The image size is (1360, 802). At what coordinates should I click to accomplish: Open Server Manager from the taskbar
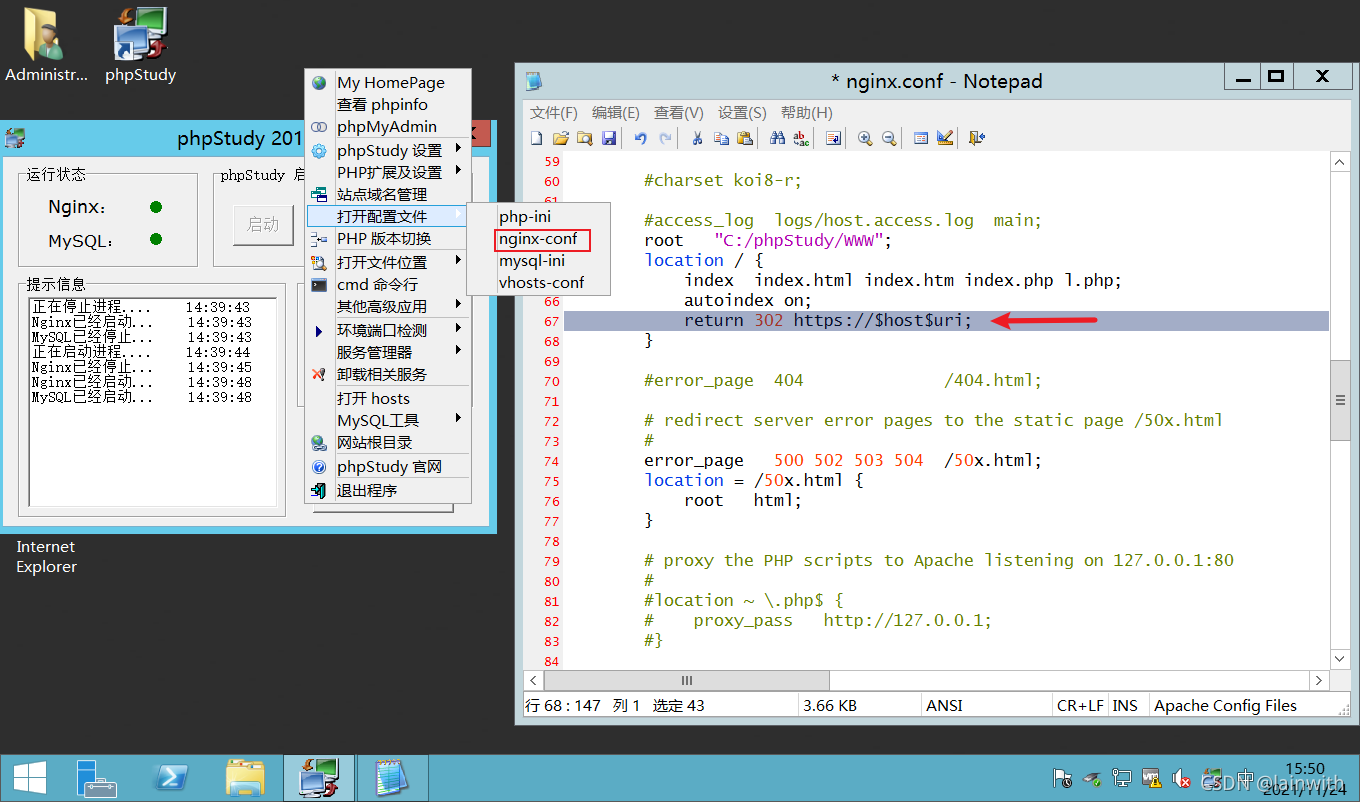pos(98,779)
